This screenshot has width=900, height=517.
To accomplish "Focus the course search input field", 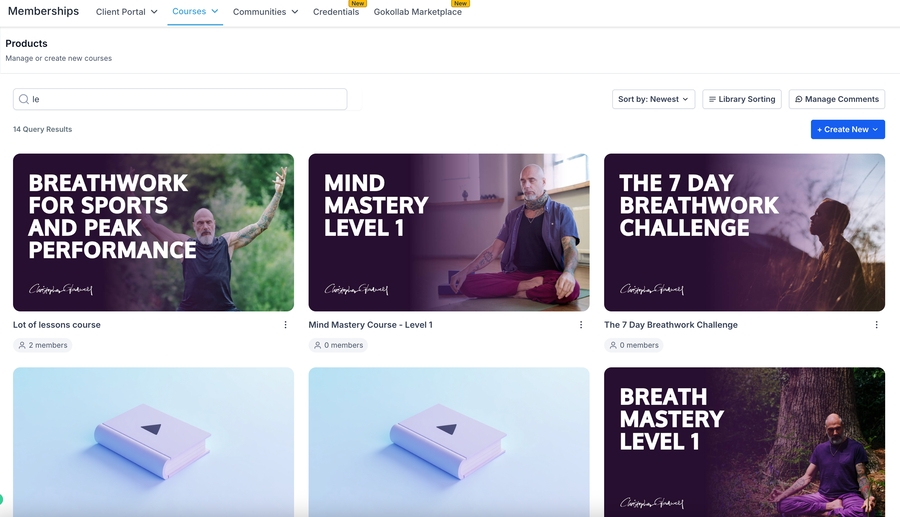I will [180, 99].
